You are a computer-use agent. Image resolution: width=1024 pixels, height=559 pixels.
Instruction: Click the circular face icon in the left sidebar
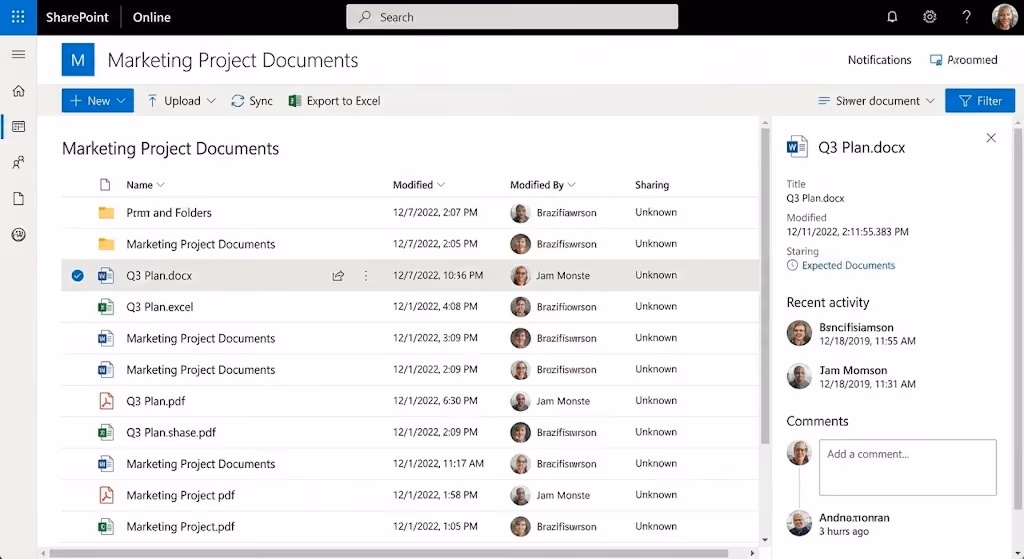click(x=18, y=234)
